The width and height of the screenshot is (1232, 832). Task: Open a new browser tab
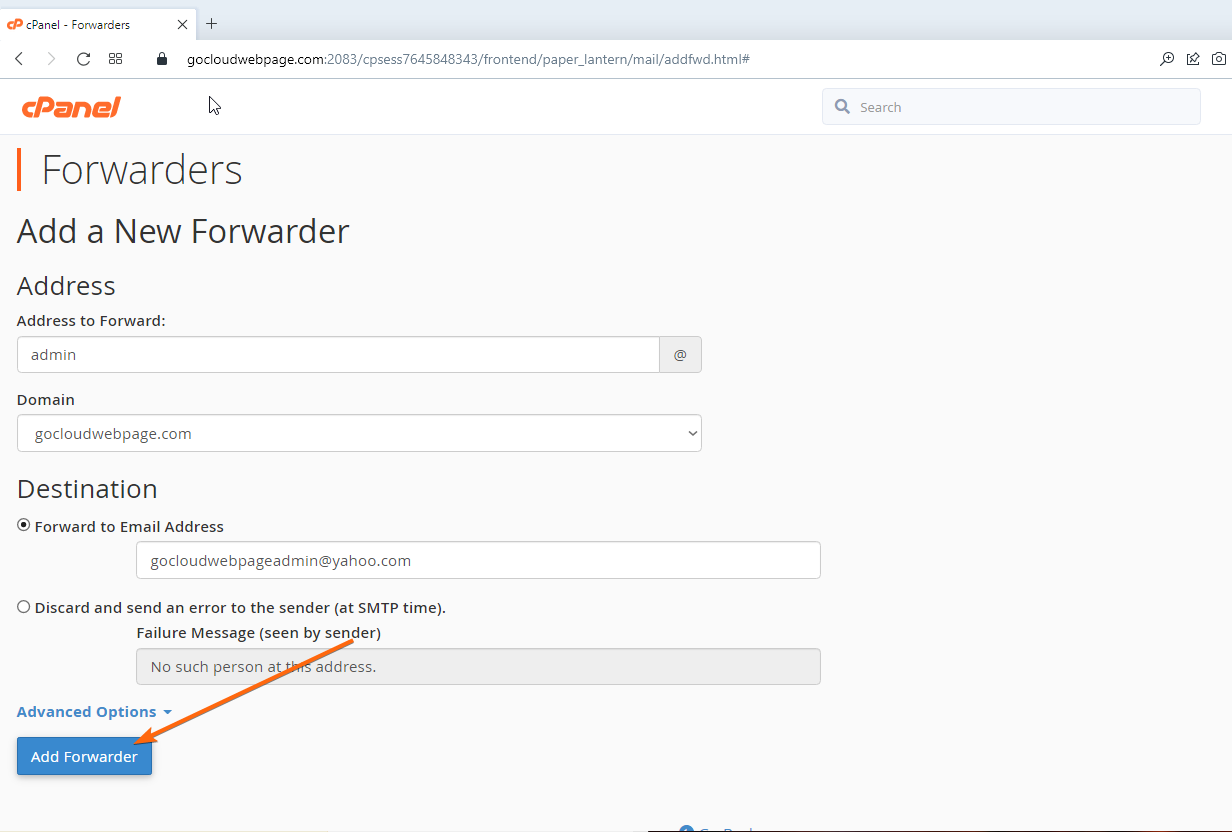(x=211, y=24)
